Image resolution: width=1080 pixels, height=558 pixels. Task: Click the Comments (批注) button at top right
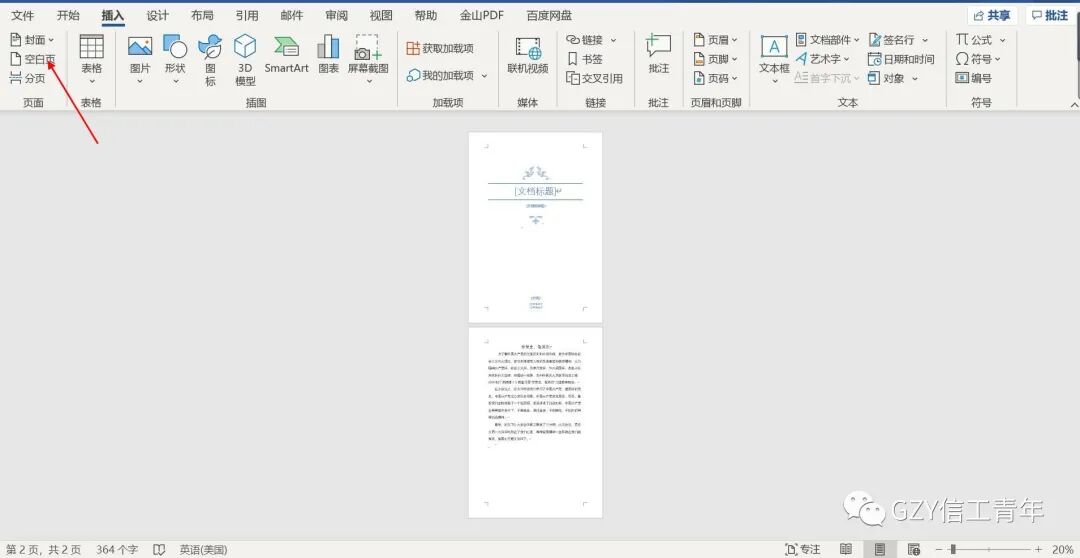point(1050,15)
